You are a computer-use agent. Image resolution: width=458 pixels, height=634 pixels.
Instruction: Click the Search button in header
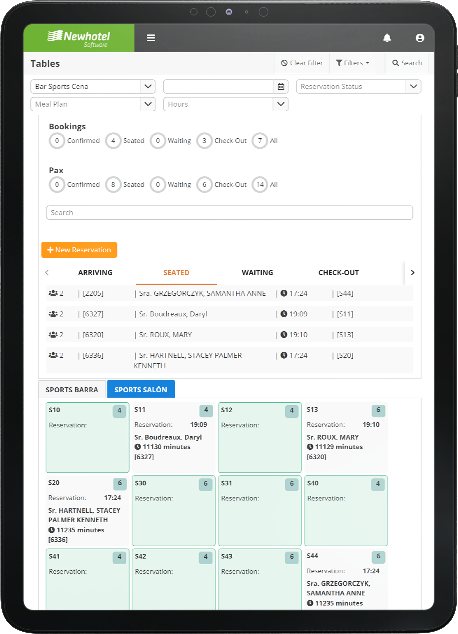click(407, 63)
